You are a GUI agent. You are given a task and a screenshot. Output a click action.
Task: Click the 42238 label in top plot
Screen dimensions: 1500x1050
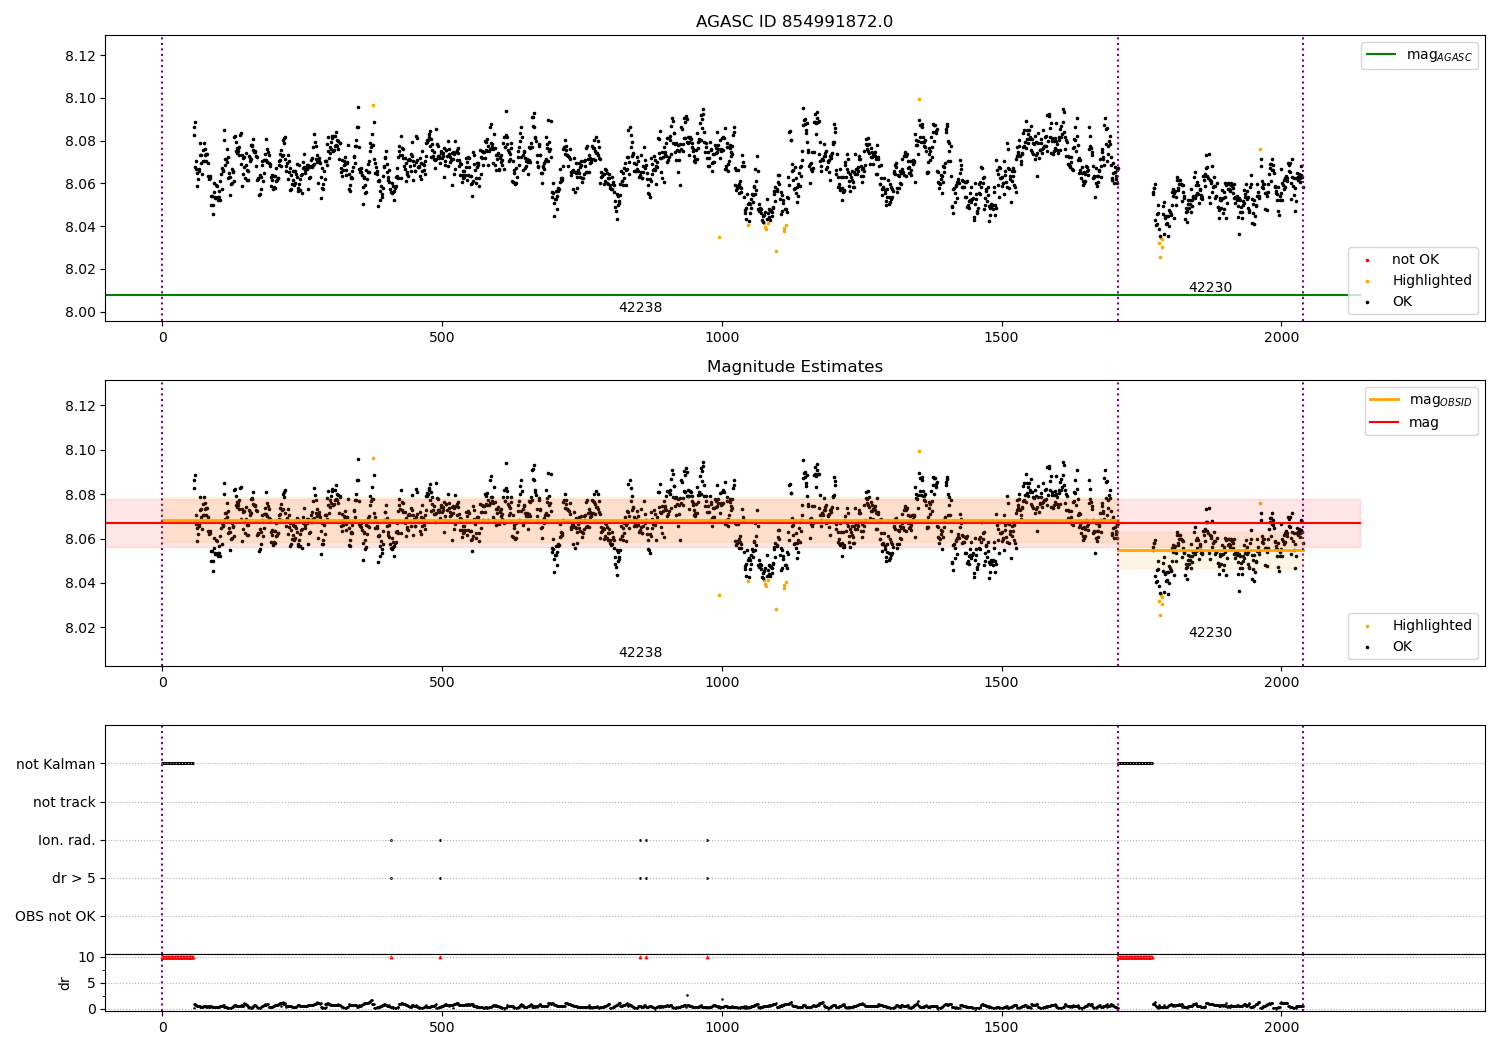pos(640,308)
